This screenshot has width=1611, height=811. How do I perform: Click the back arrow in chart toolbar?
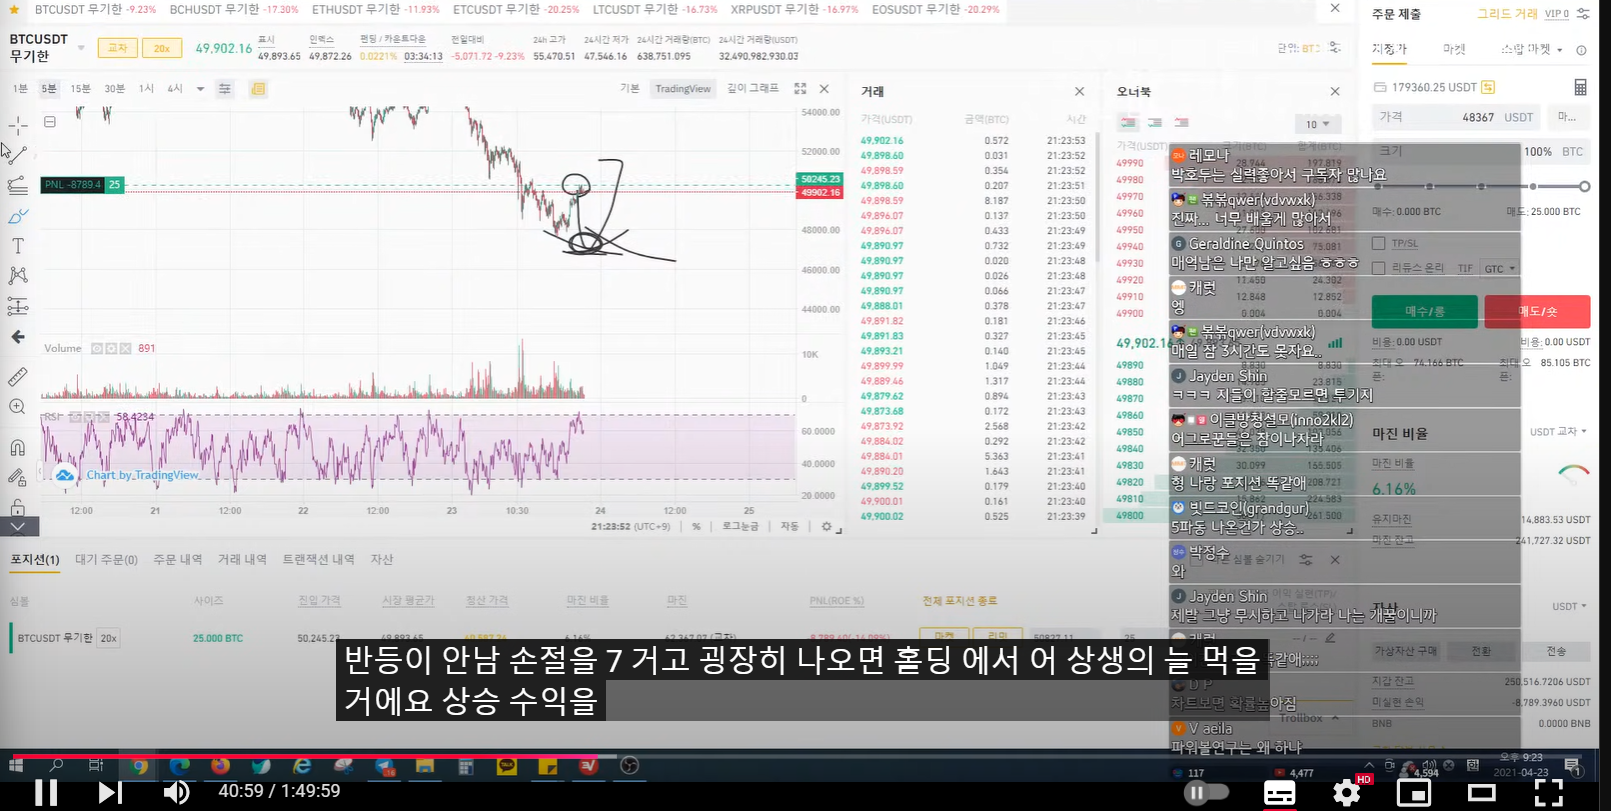[x=18, y=337]
